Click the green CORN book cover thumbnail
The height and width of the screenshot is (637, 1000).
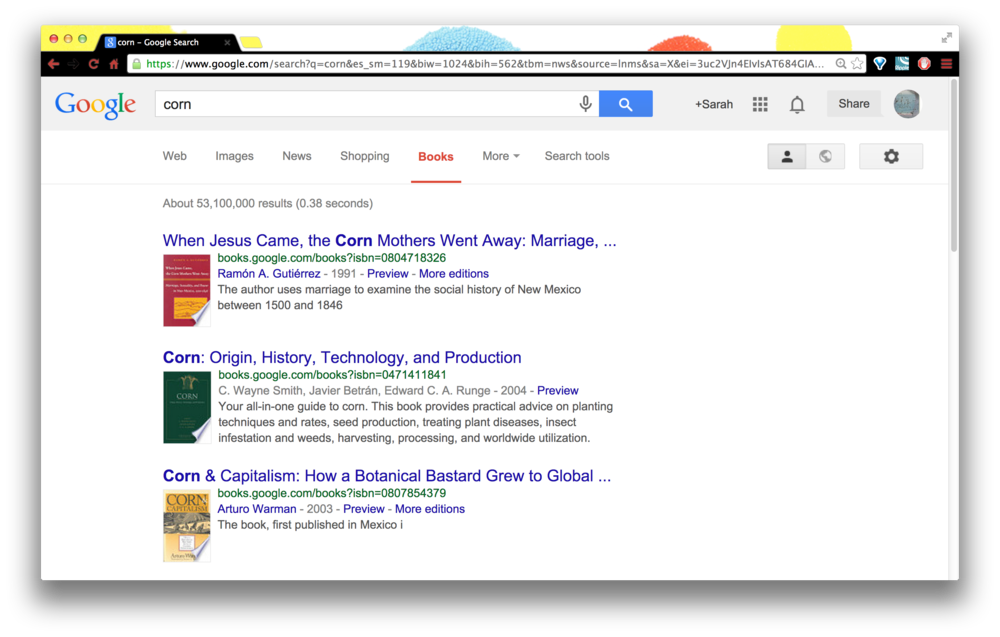[187, 407]
